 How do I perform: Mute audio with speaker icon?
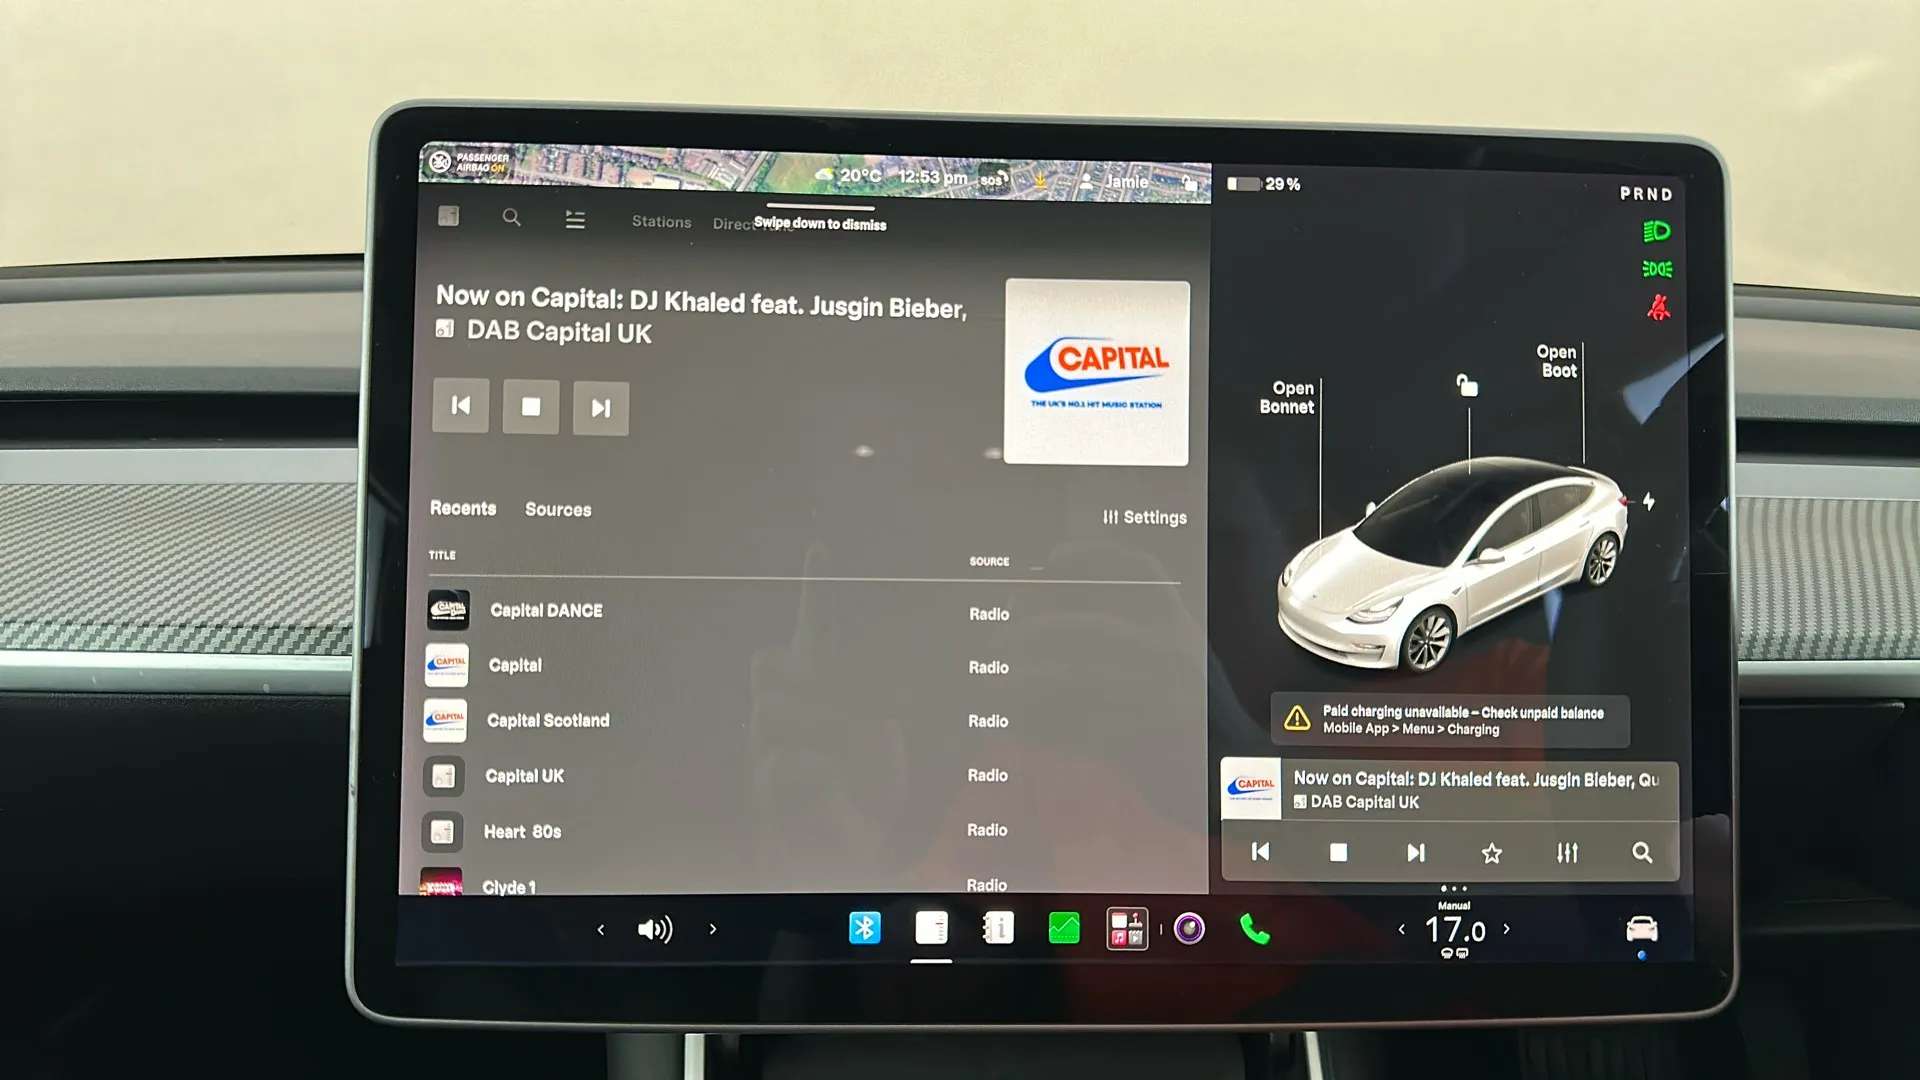655,930
